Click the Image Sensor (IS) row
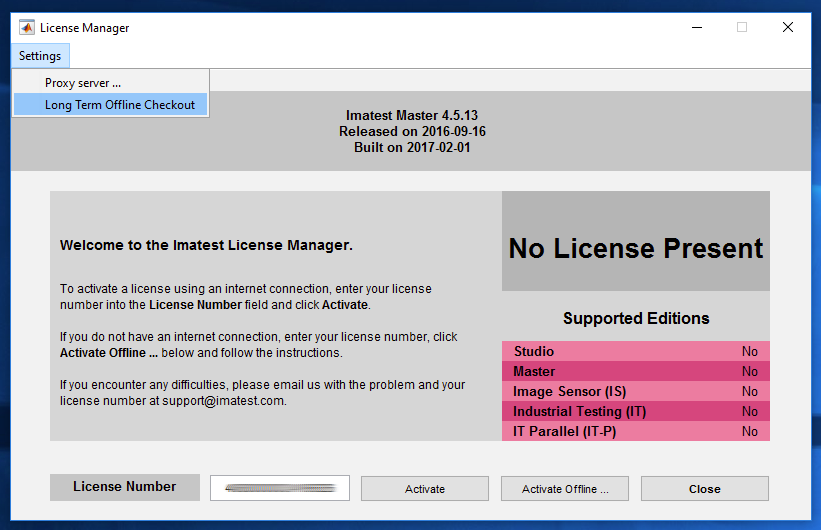The image size is (821, 530). point(636,391)
